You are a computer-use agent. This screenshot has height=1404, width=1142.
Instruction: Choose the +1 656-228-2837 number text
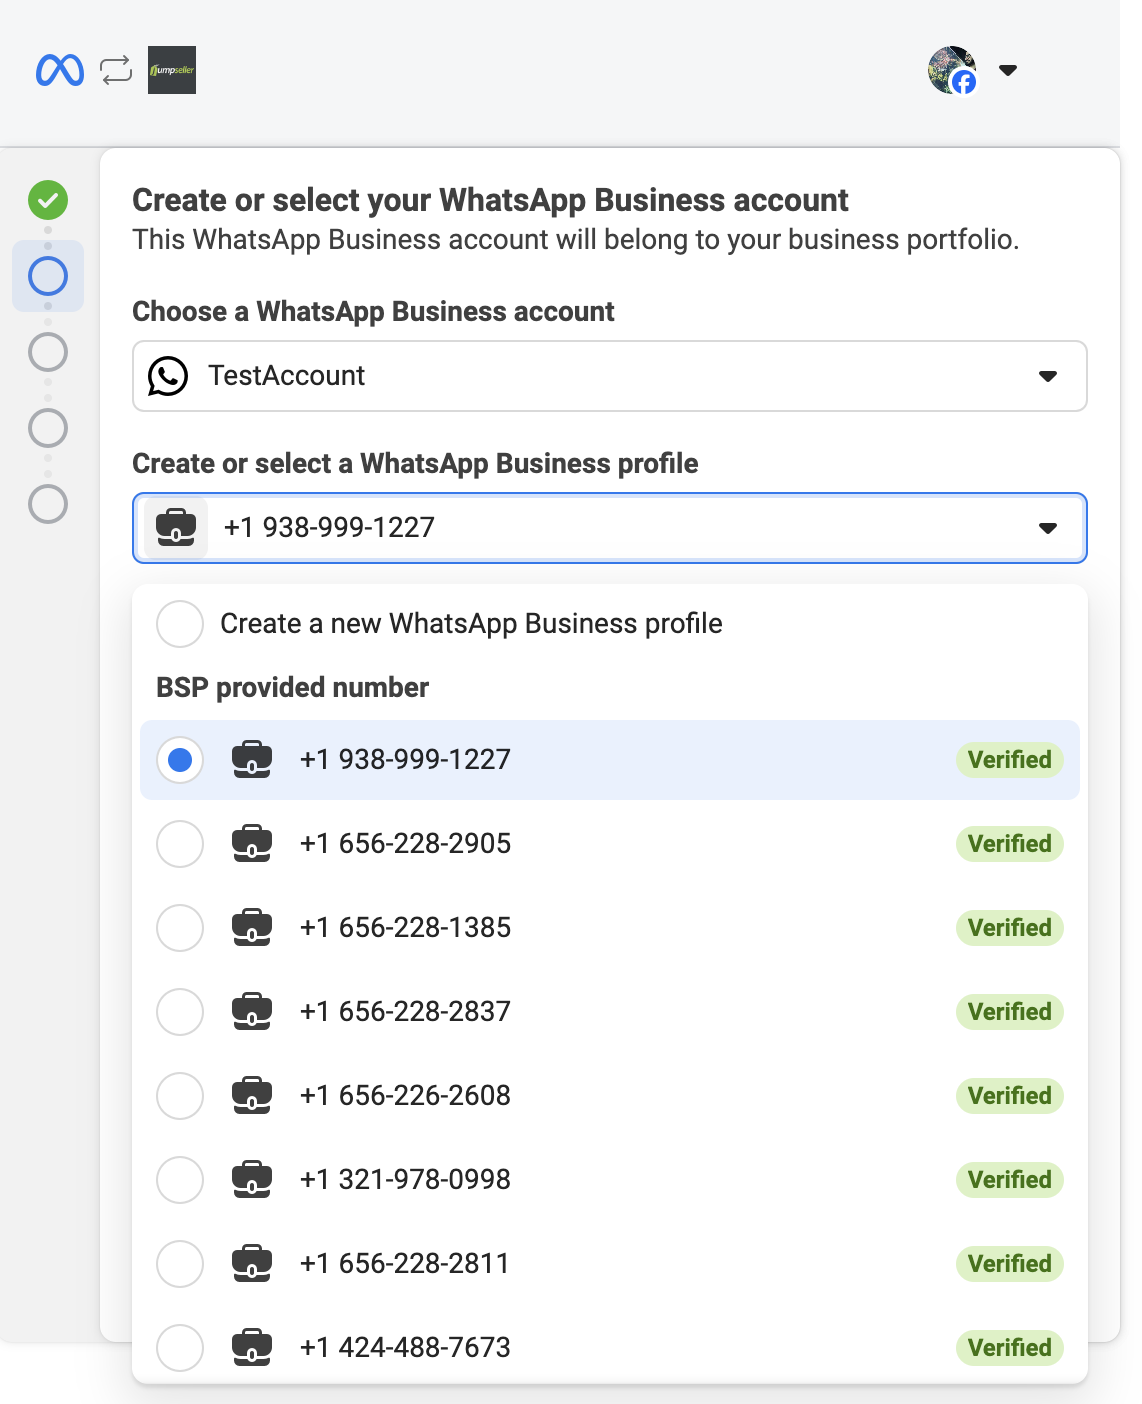pyautogui.click(x=405, y=1012)
